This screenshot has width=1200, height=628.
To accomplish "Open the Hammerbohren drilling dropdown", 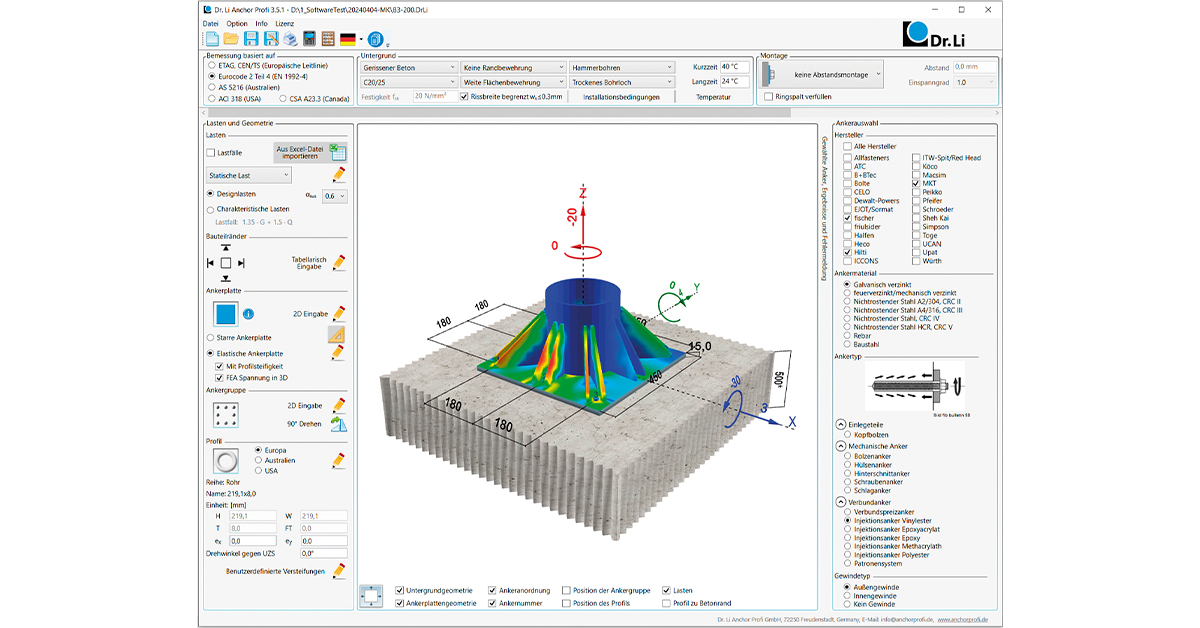I will (x=621, y=67).
